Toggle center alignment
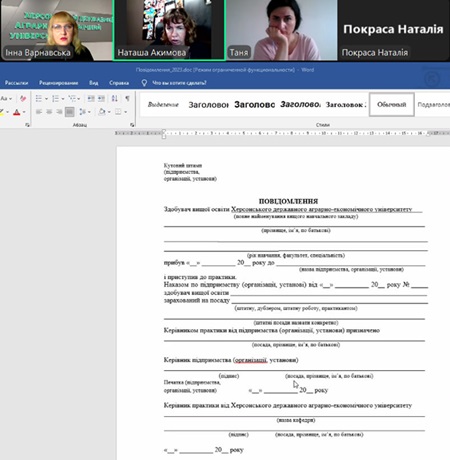Viewport: 450px width, 460px height. pos(49,112)
